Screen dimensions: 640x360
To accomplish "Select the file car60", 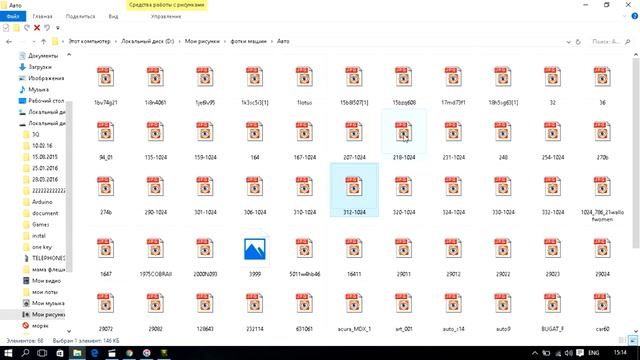I will [x=602, y=312].
